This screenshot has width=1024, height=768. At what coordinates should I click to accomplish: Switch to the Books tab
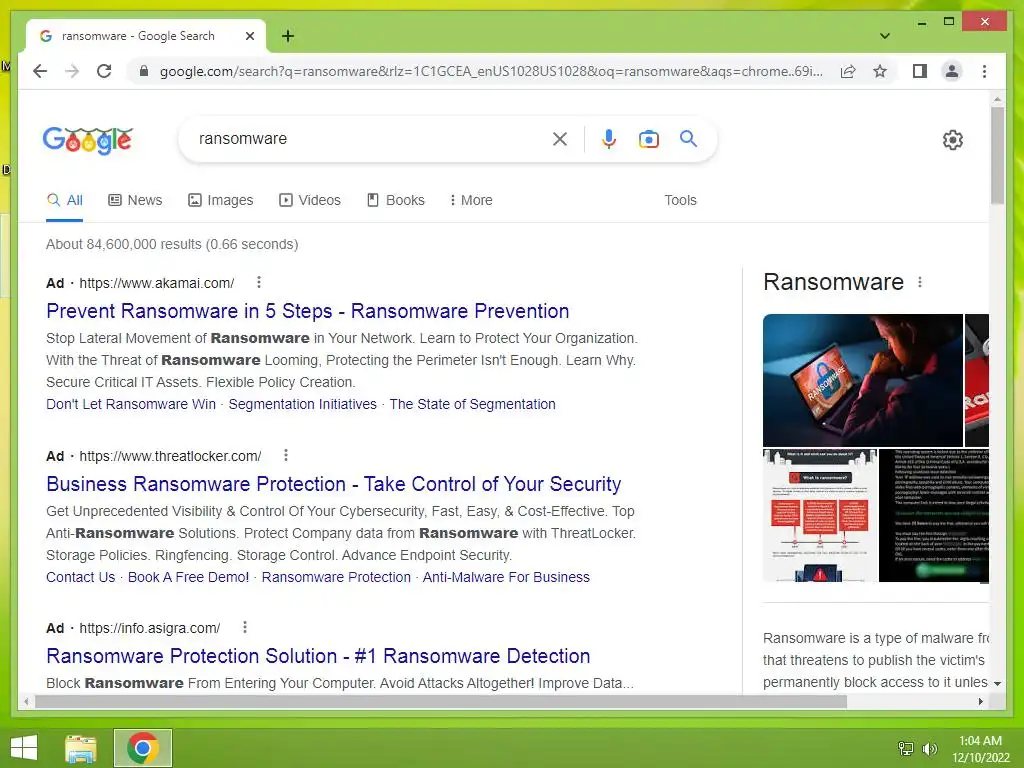click(396, 200)
